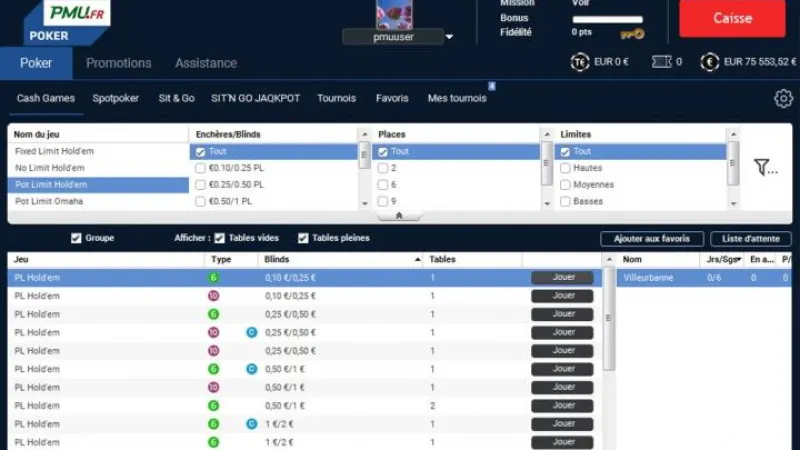The image size is (800, 450).
Task: Click the Ajouter aux favoris button
Action: 652,239
